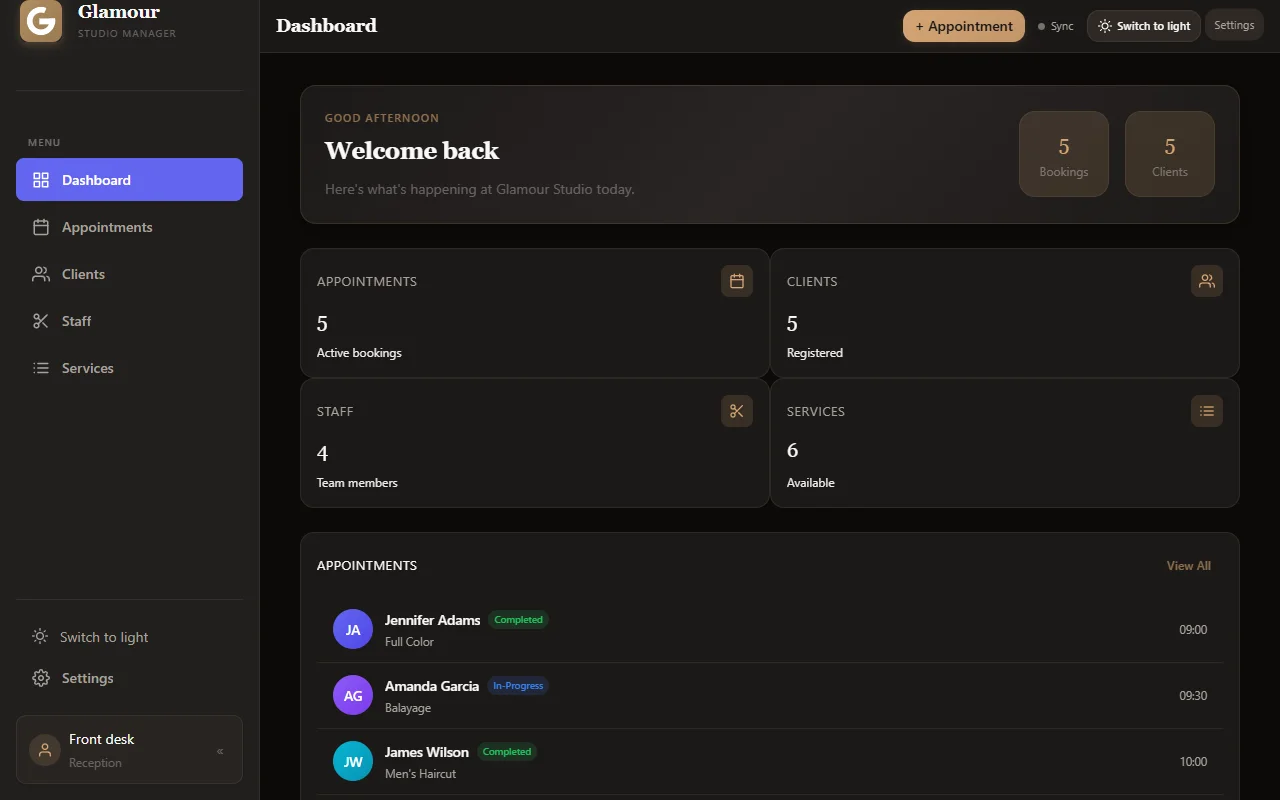Click the Clients people icon in sidebar

point(41,274)
